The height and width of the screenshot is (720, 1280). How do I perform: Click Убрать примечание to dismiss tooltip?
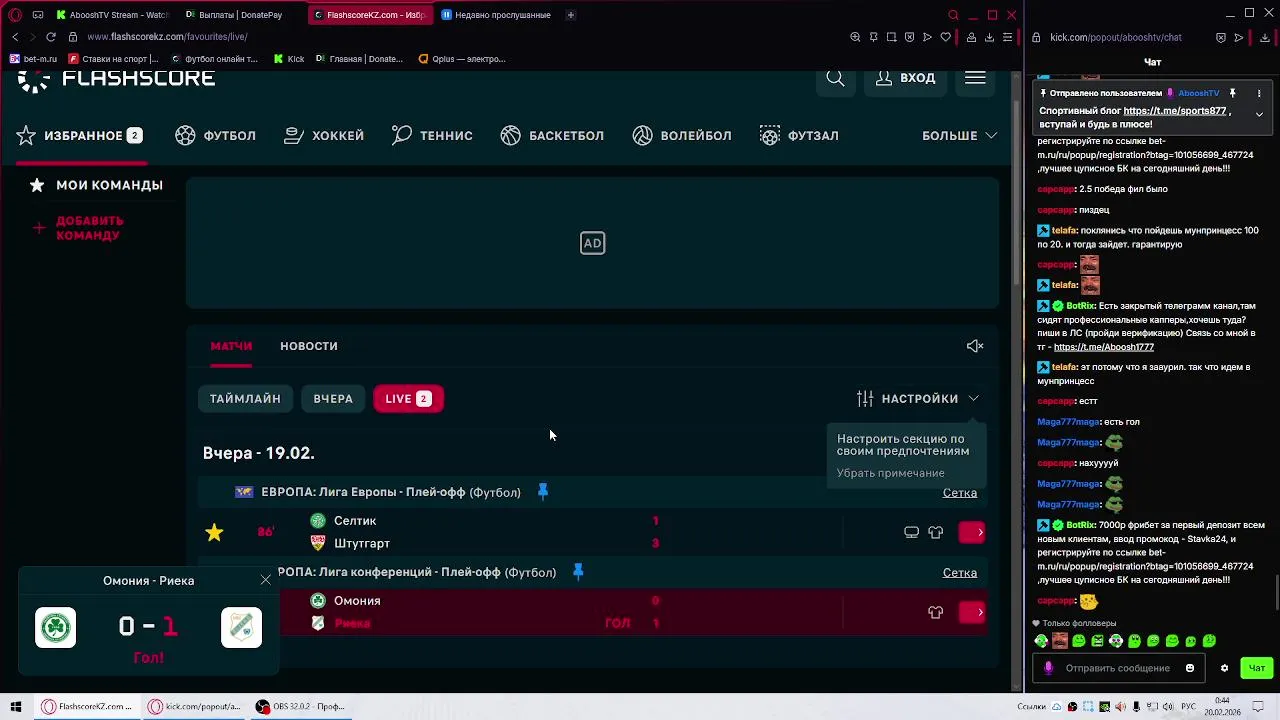click(x=890, y=473)
